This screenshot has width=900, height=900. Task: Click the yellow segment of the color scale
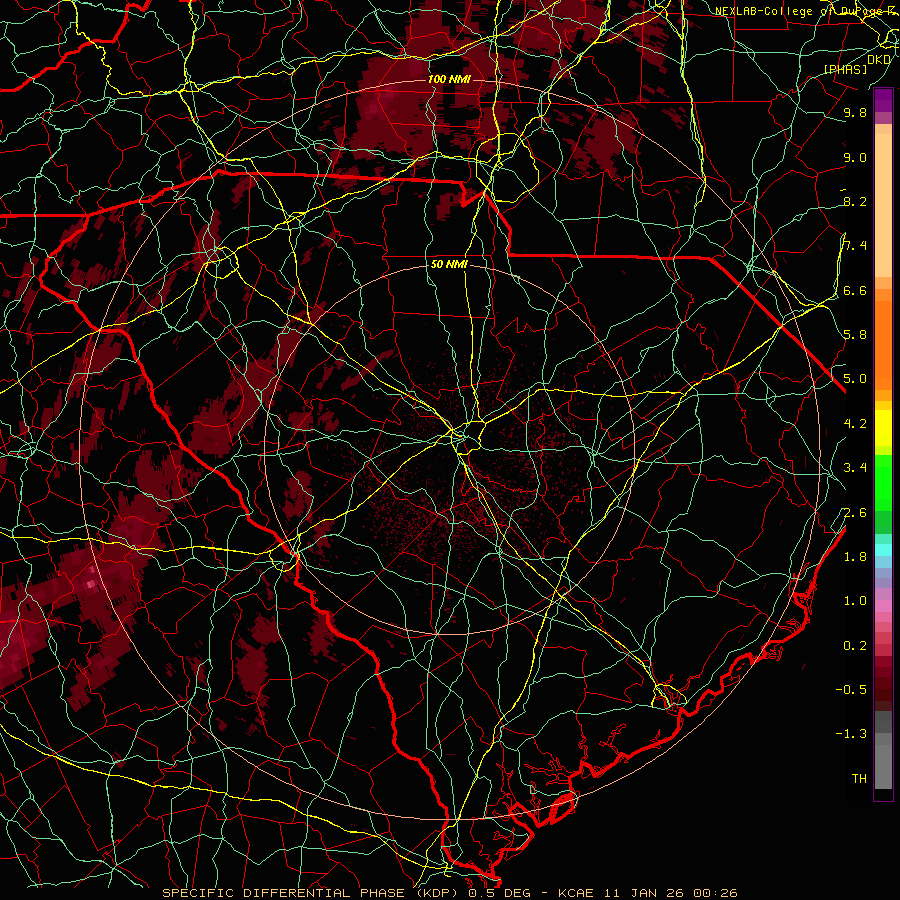tap(883, 428)
